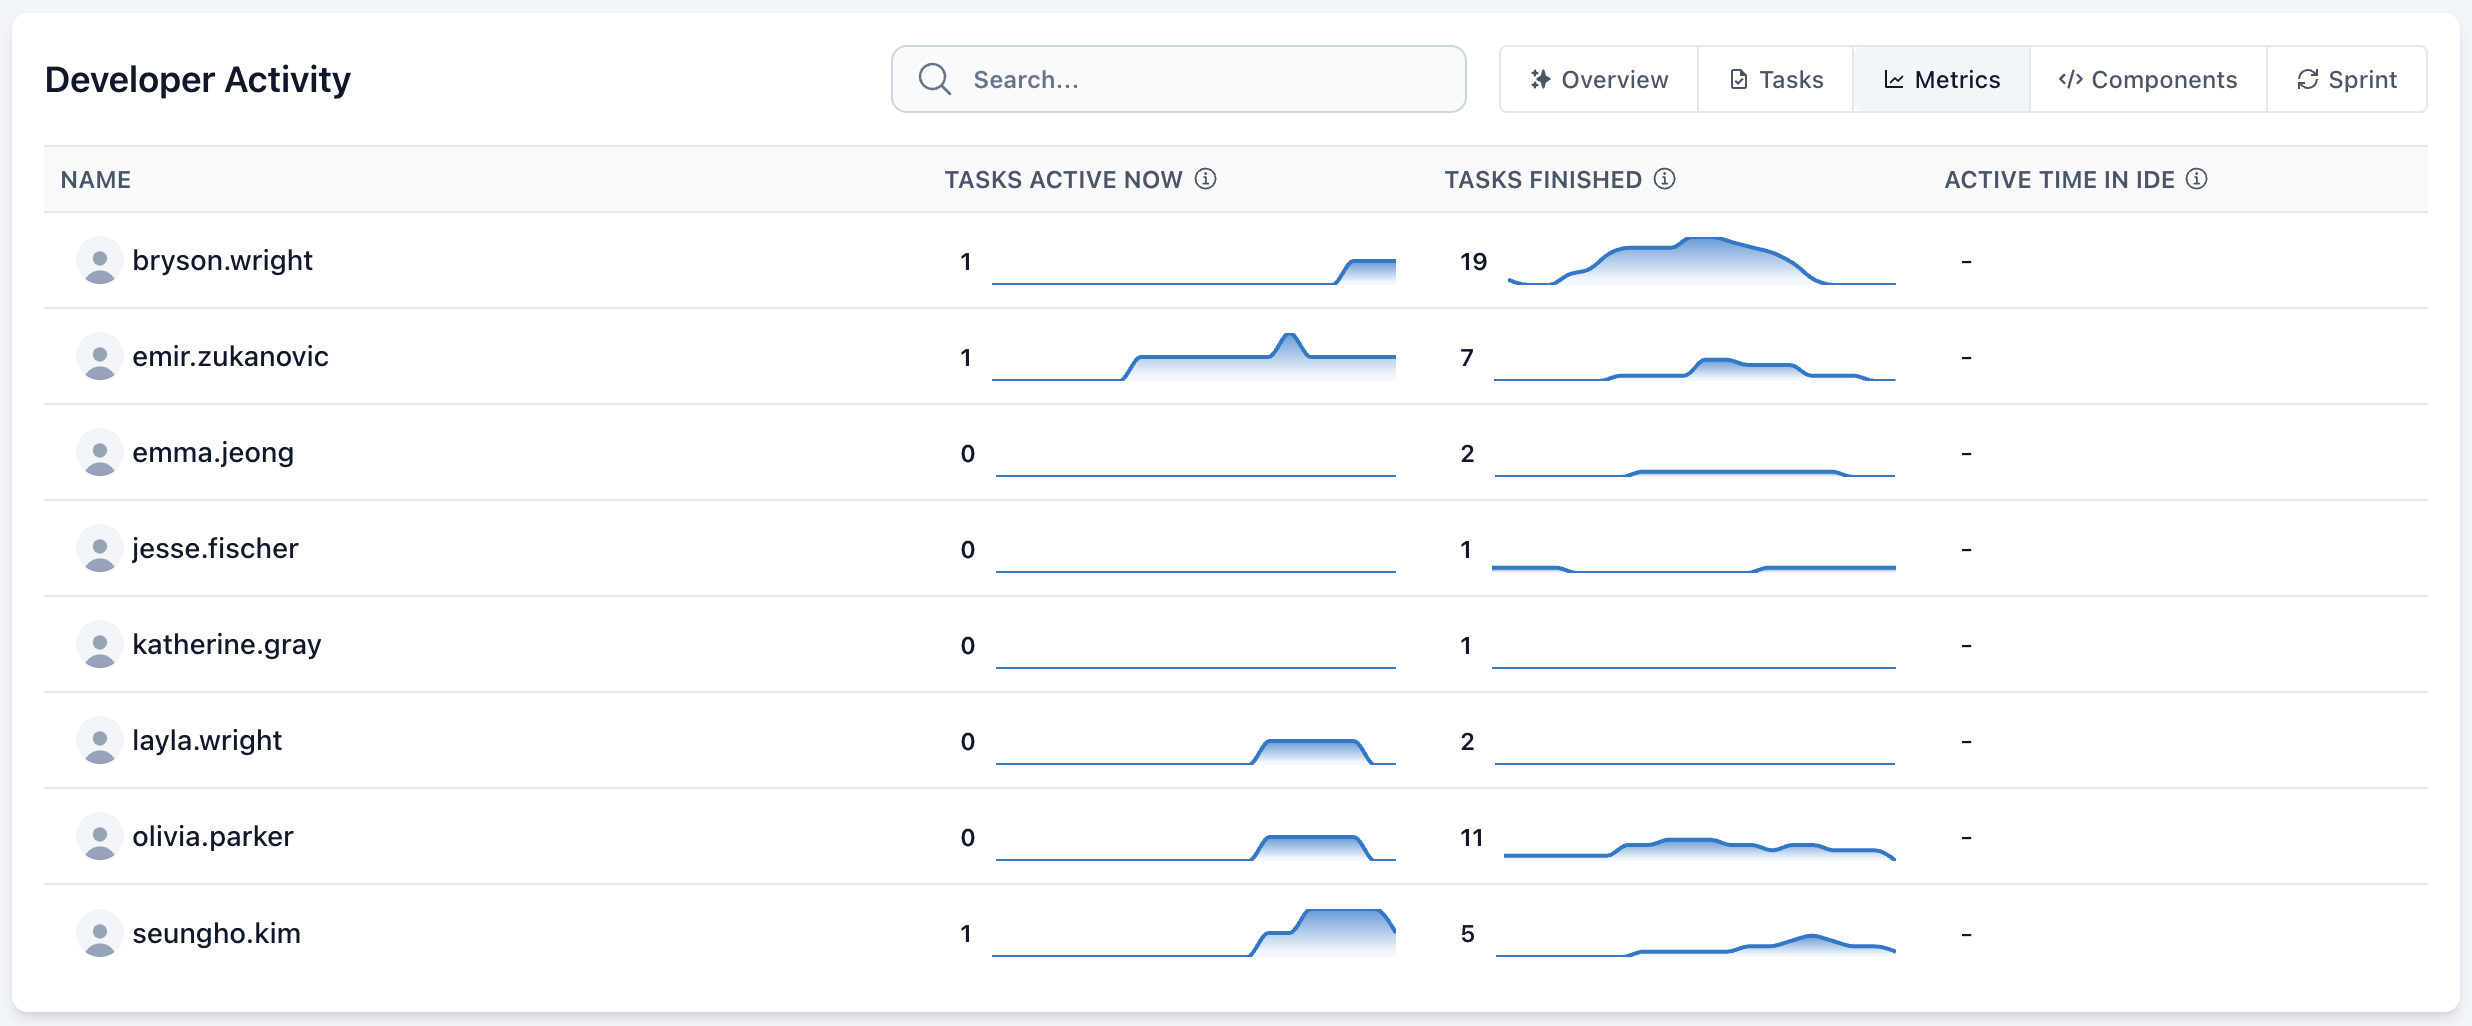Click inside the Search field
The height and width of the screenshot is (1026, 2472).
(x=1180, y=79)
